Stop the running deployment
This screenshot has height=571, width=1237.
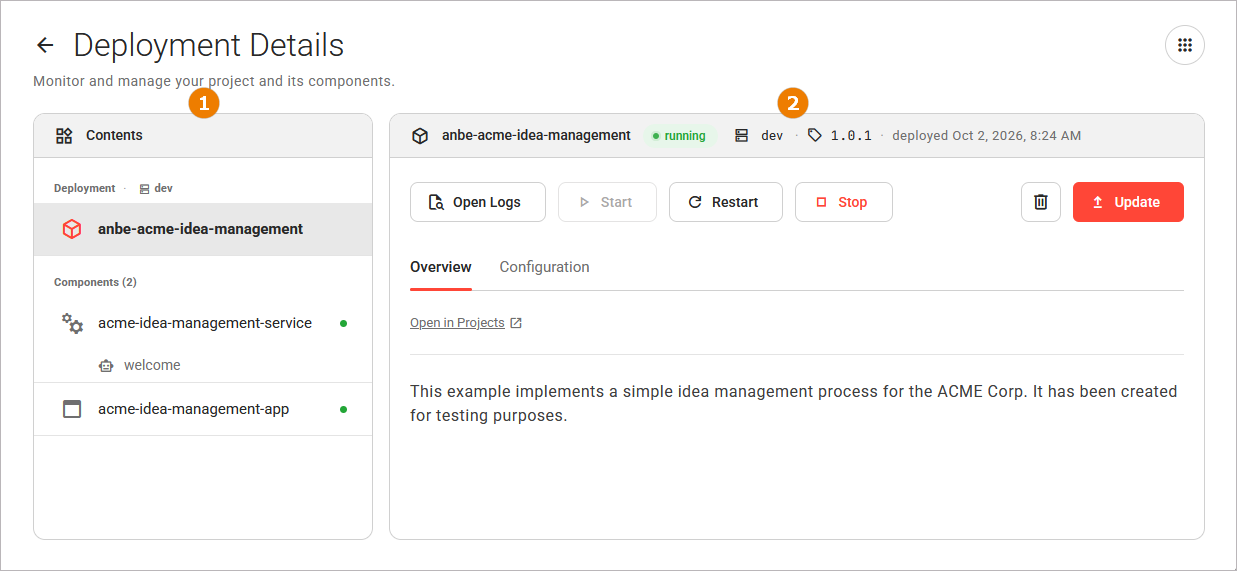(x=843, y=202)
